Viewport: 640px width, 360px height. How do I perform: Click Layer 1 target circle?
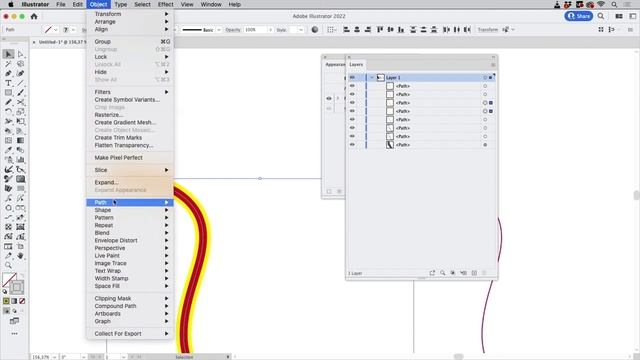(485, 78)
